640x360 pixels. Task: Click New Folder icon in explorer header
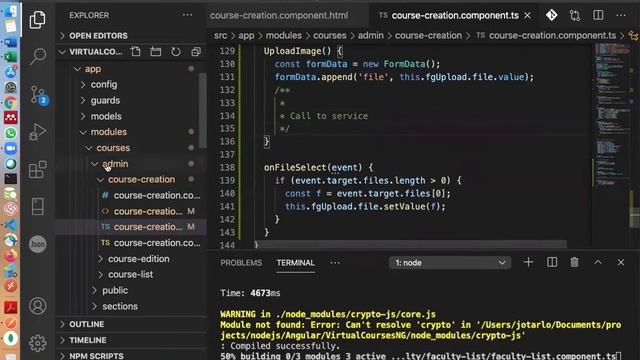[x=156, y=52]
